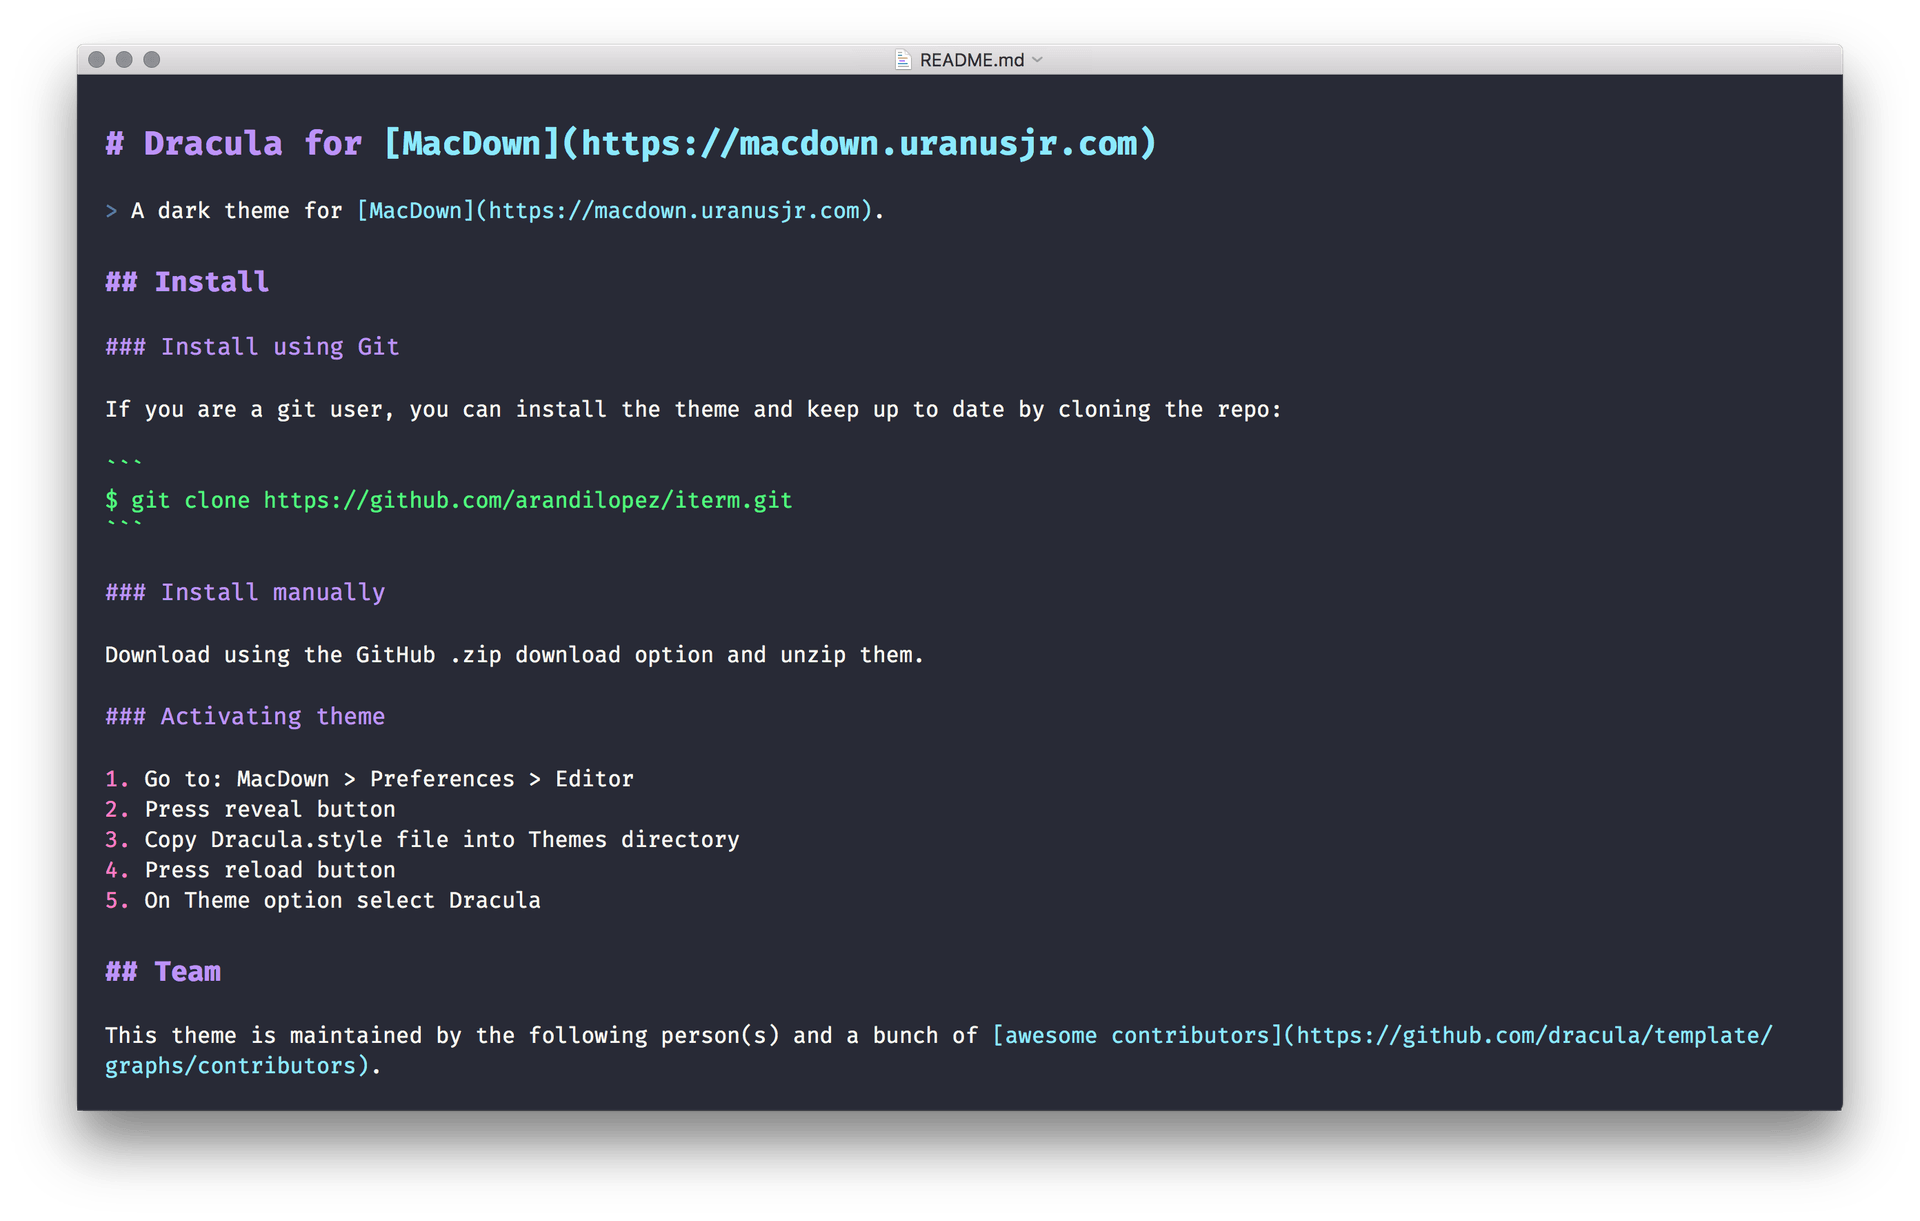Click the red close window button

pos(97,59)
